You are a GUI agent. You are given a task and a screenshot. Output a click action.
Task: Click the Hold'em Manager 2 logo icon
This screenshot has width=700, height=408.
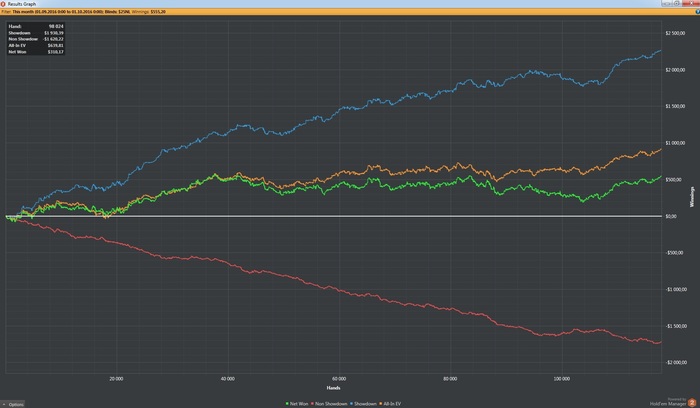pos(692,403)
